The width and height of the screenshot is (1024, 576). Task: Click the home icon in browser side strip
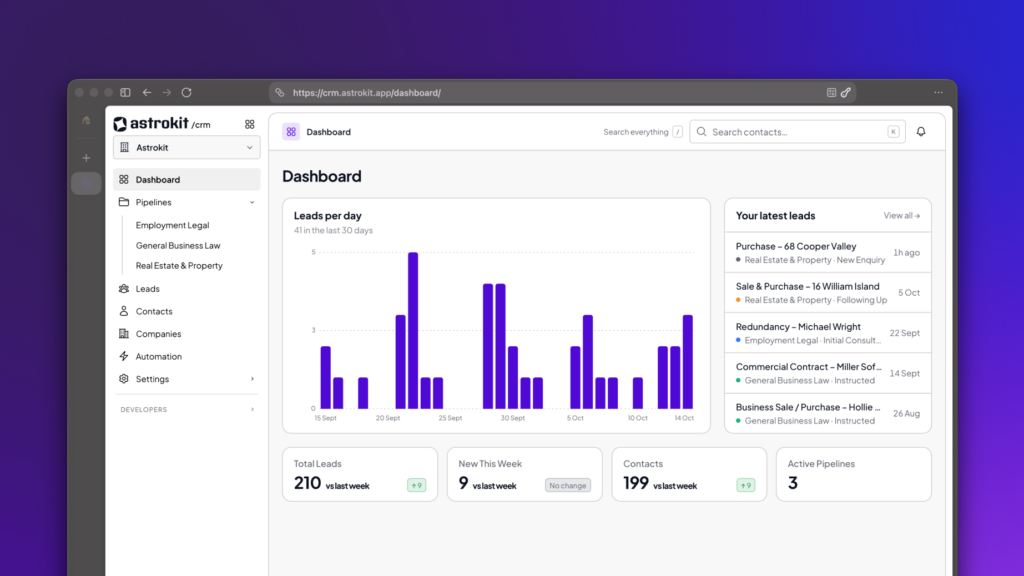[x=86, y=120]
